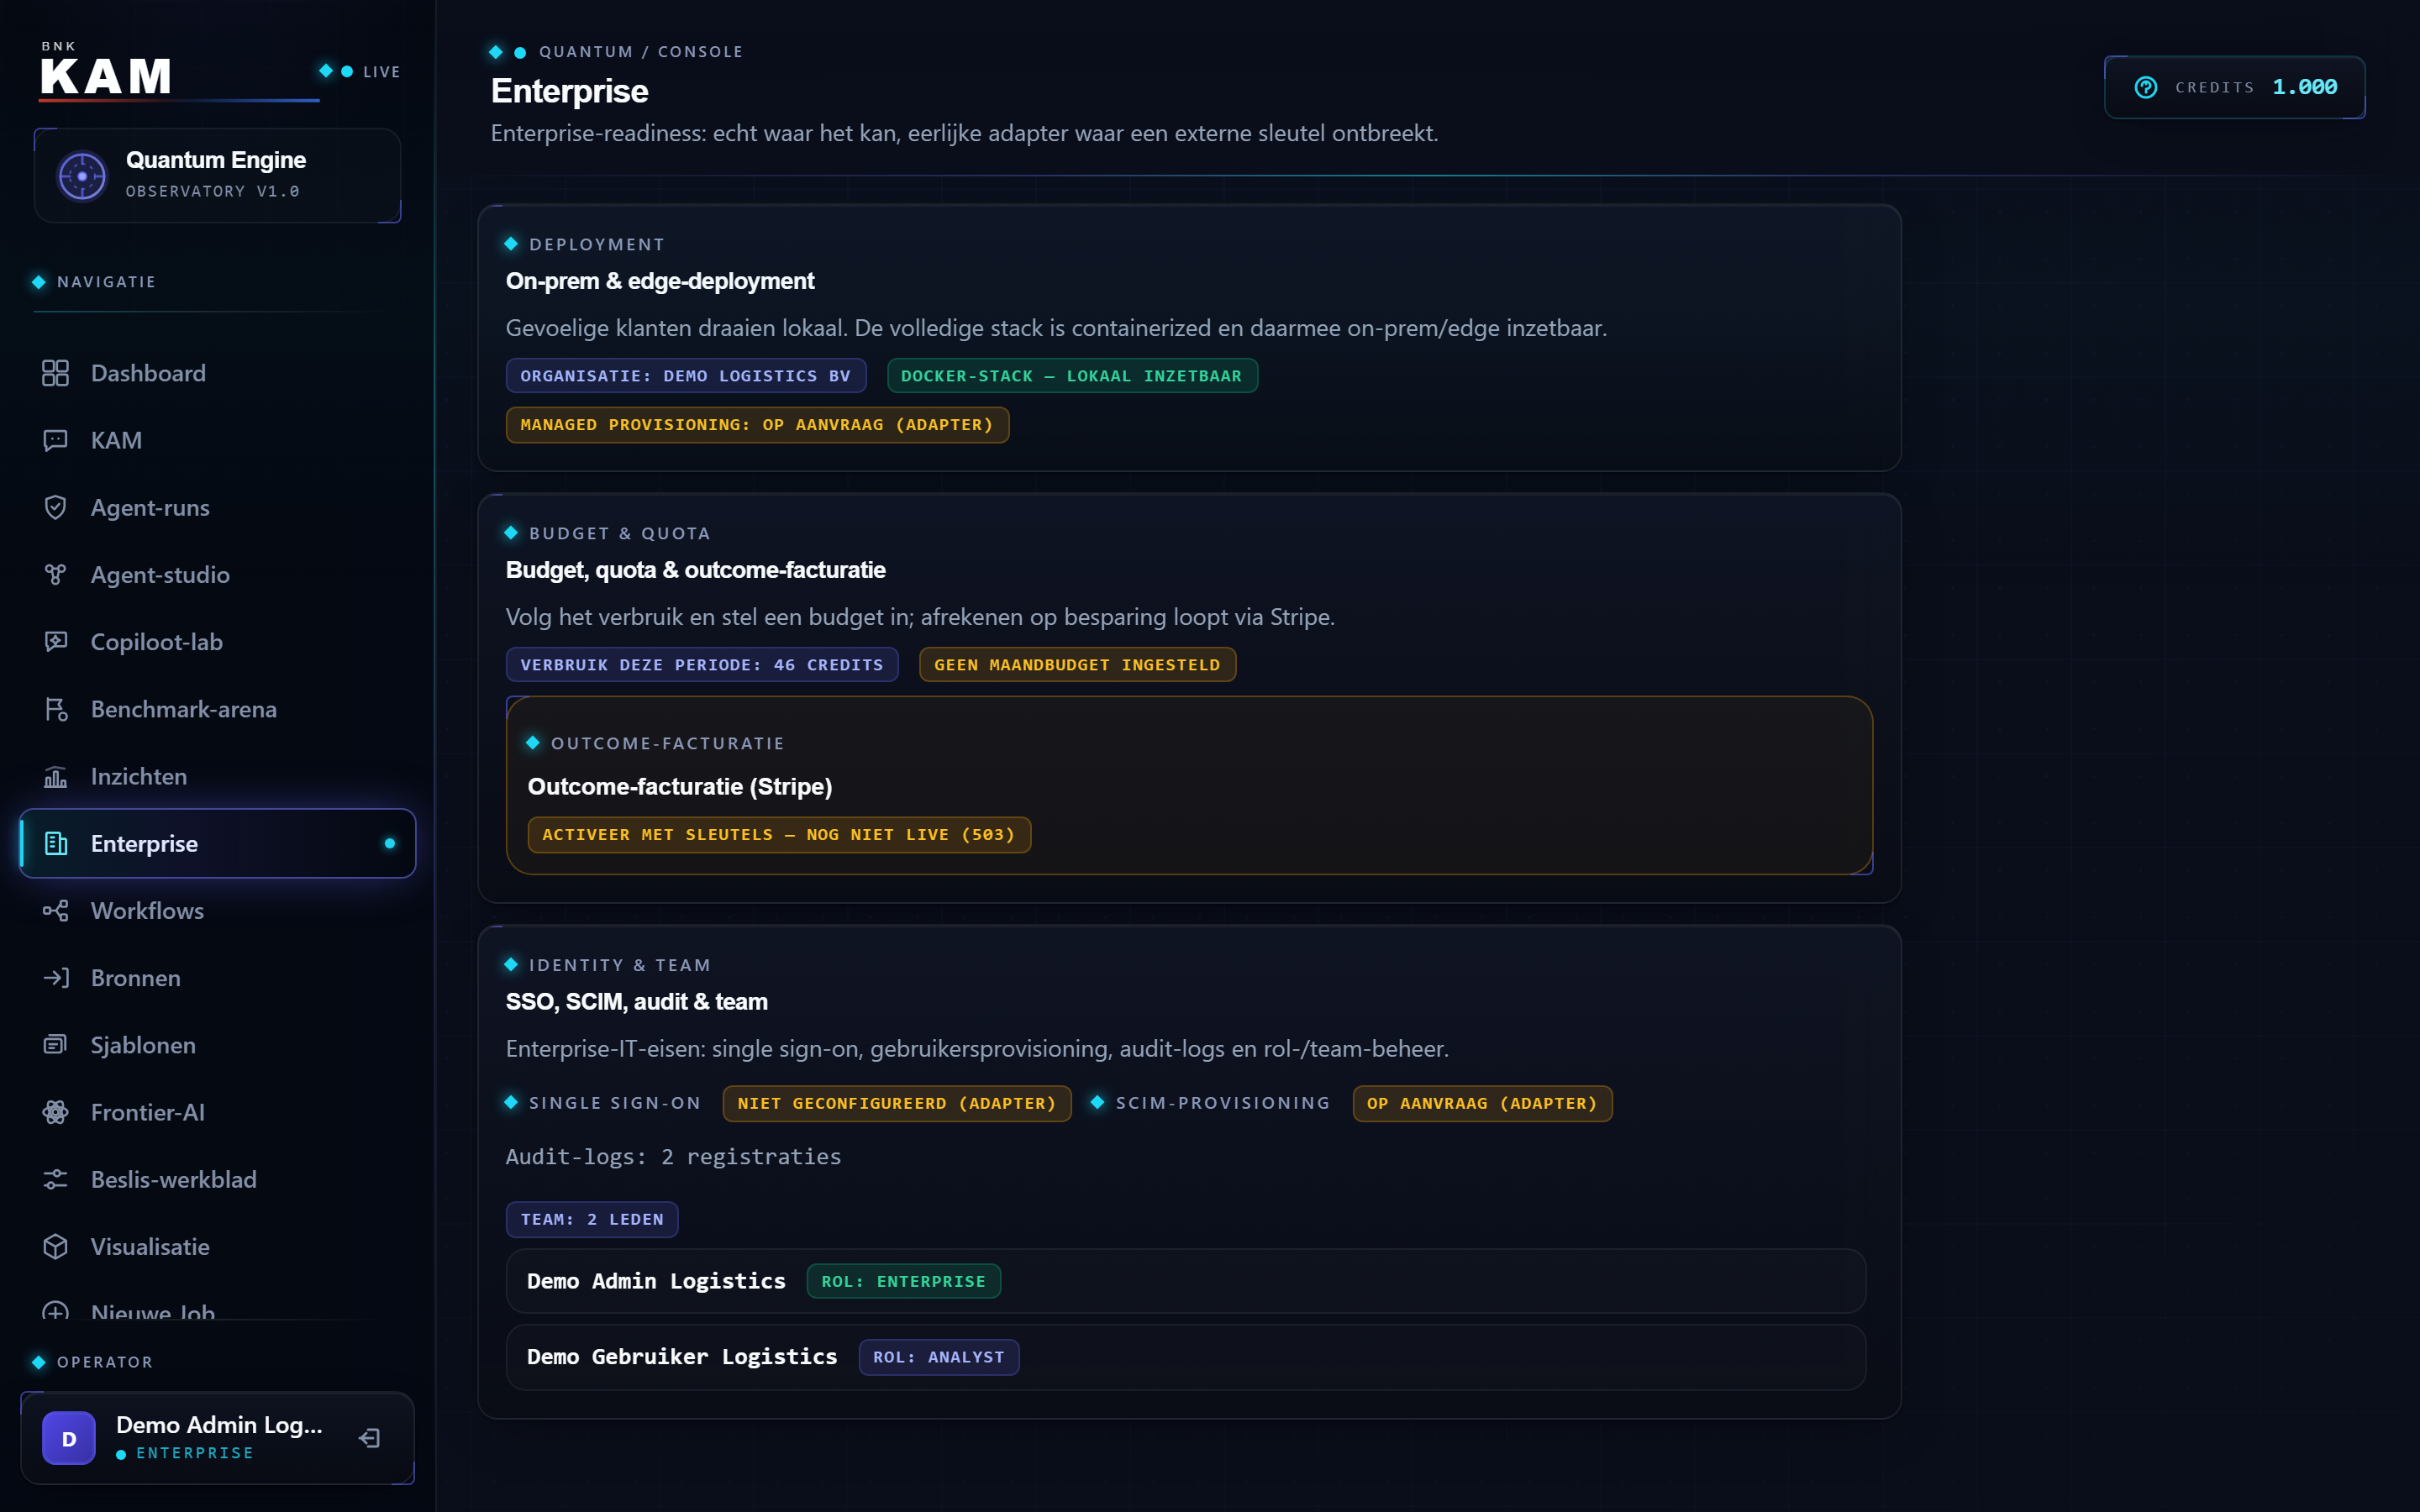Select the Agent-runs shield icon
This screenshot has height=1512, width=2420.
55,507
